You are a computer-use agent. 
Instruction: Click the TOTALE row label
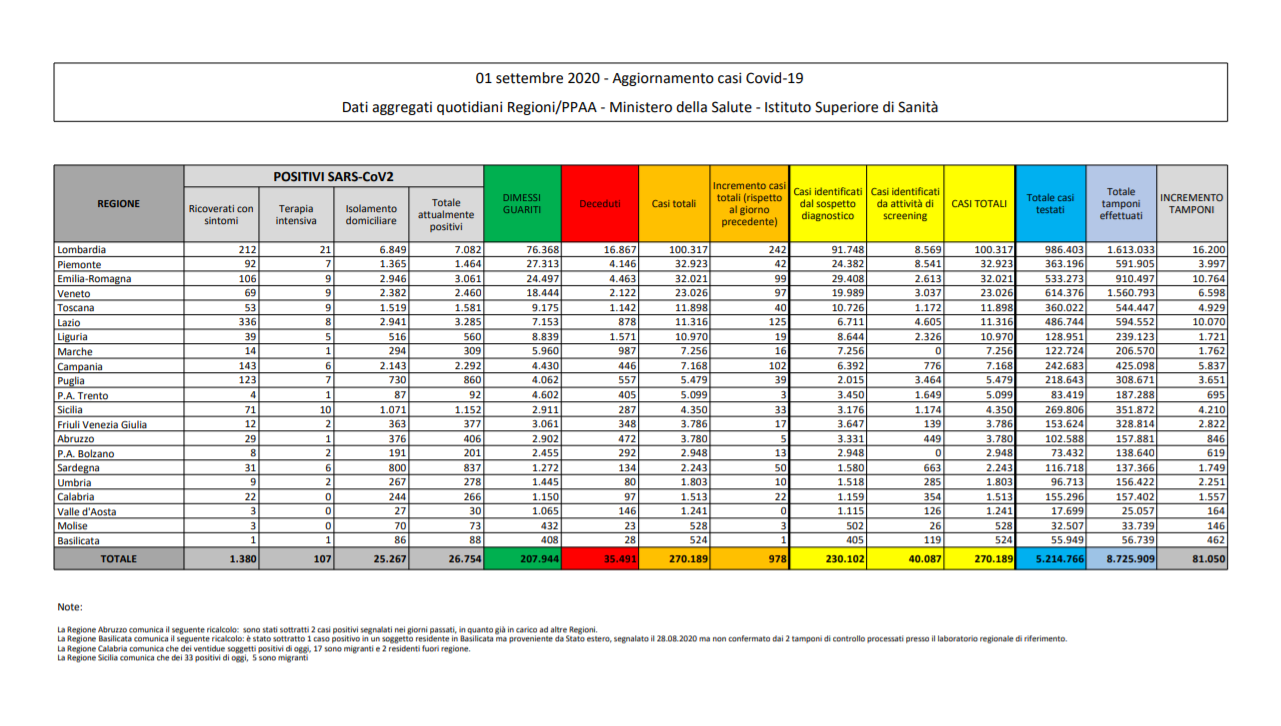(119, 559)
